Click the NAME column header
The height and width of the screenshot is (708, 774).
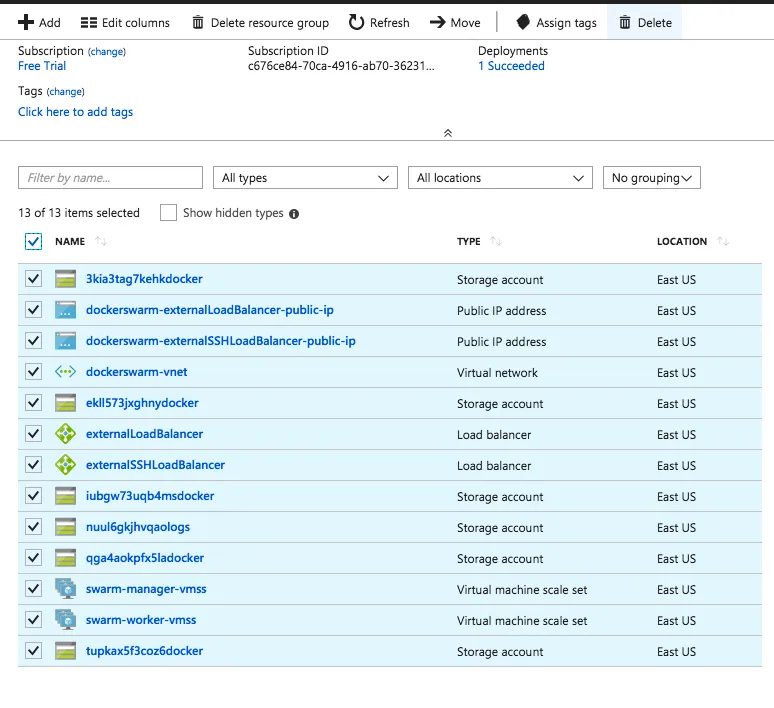point(70,241)
